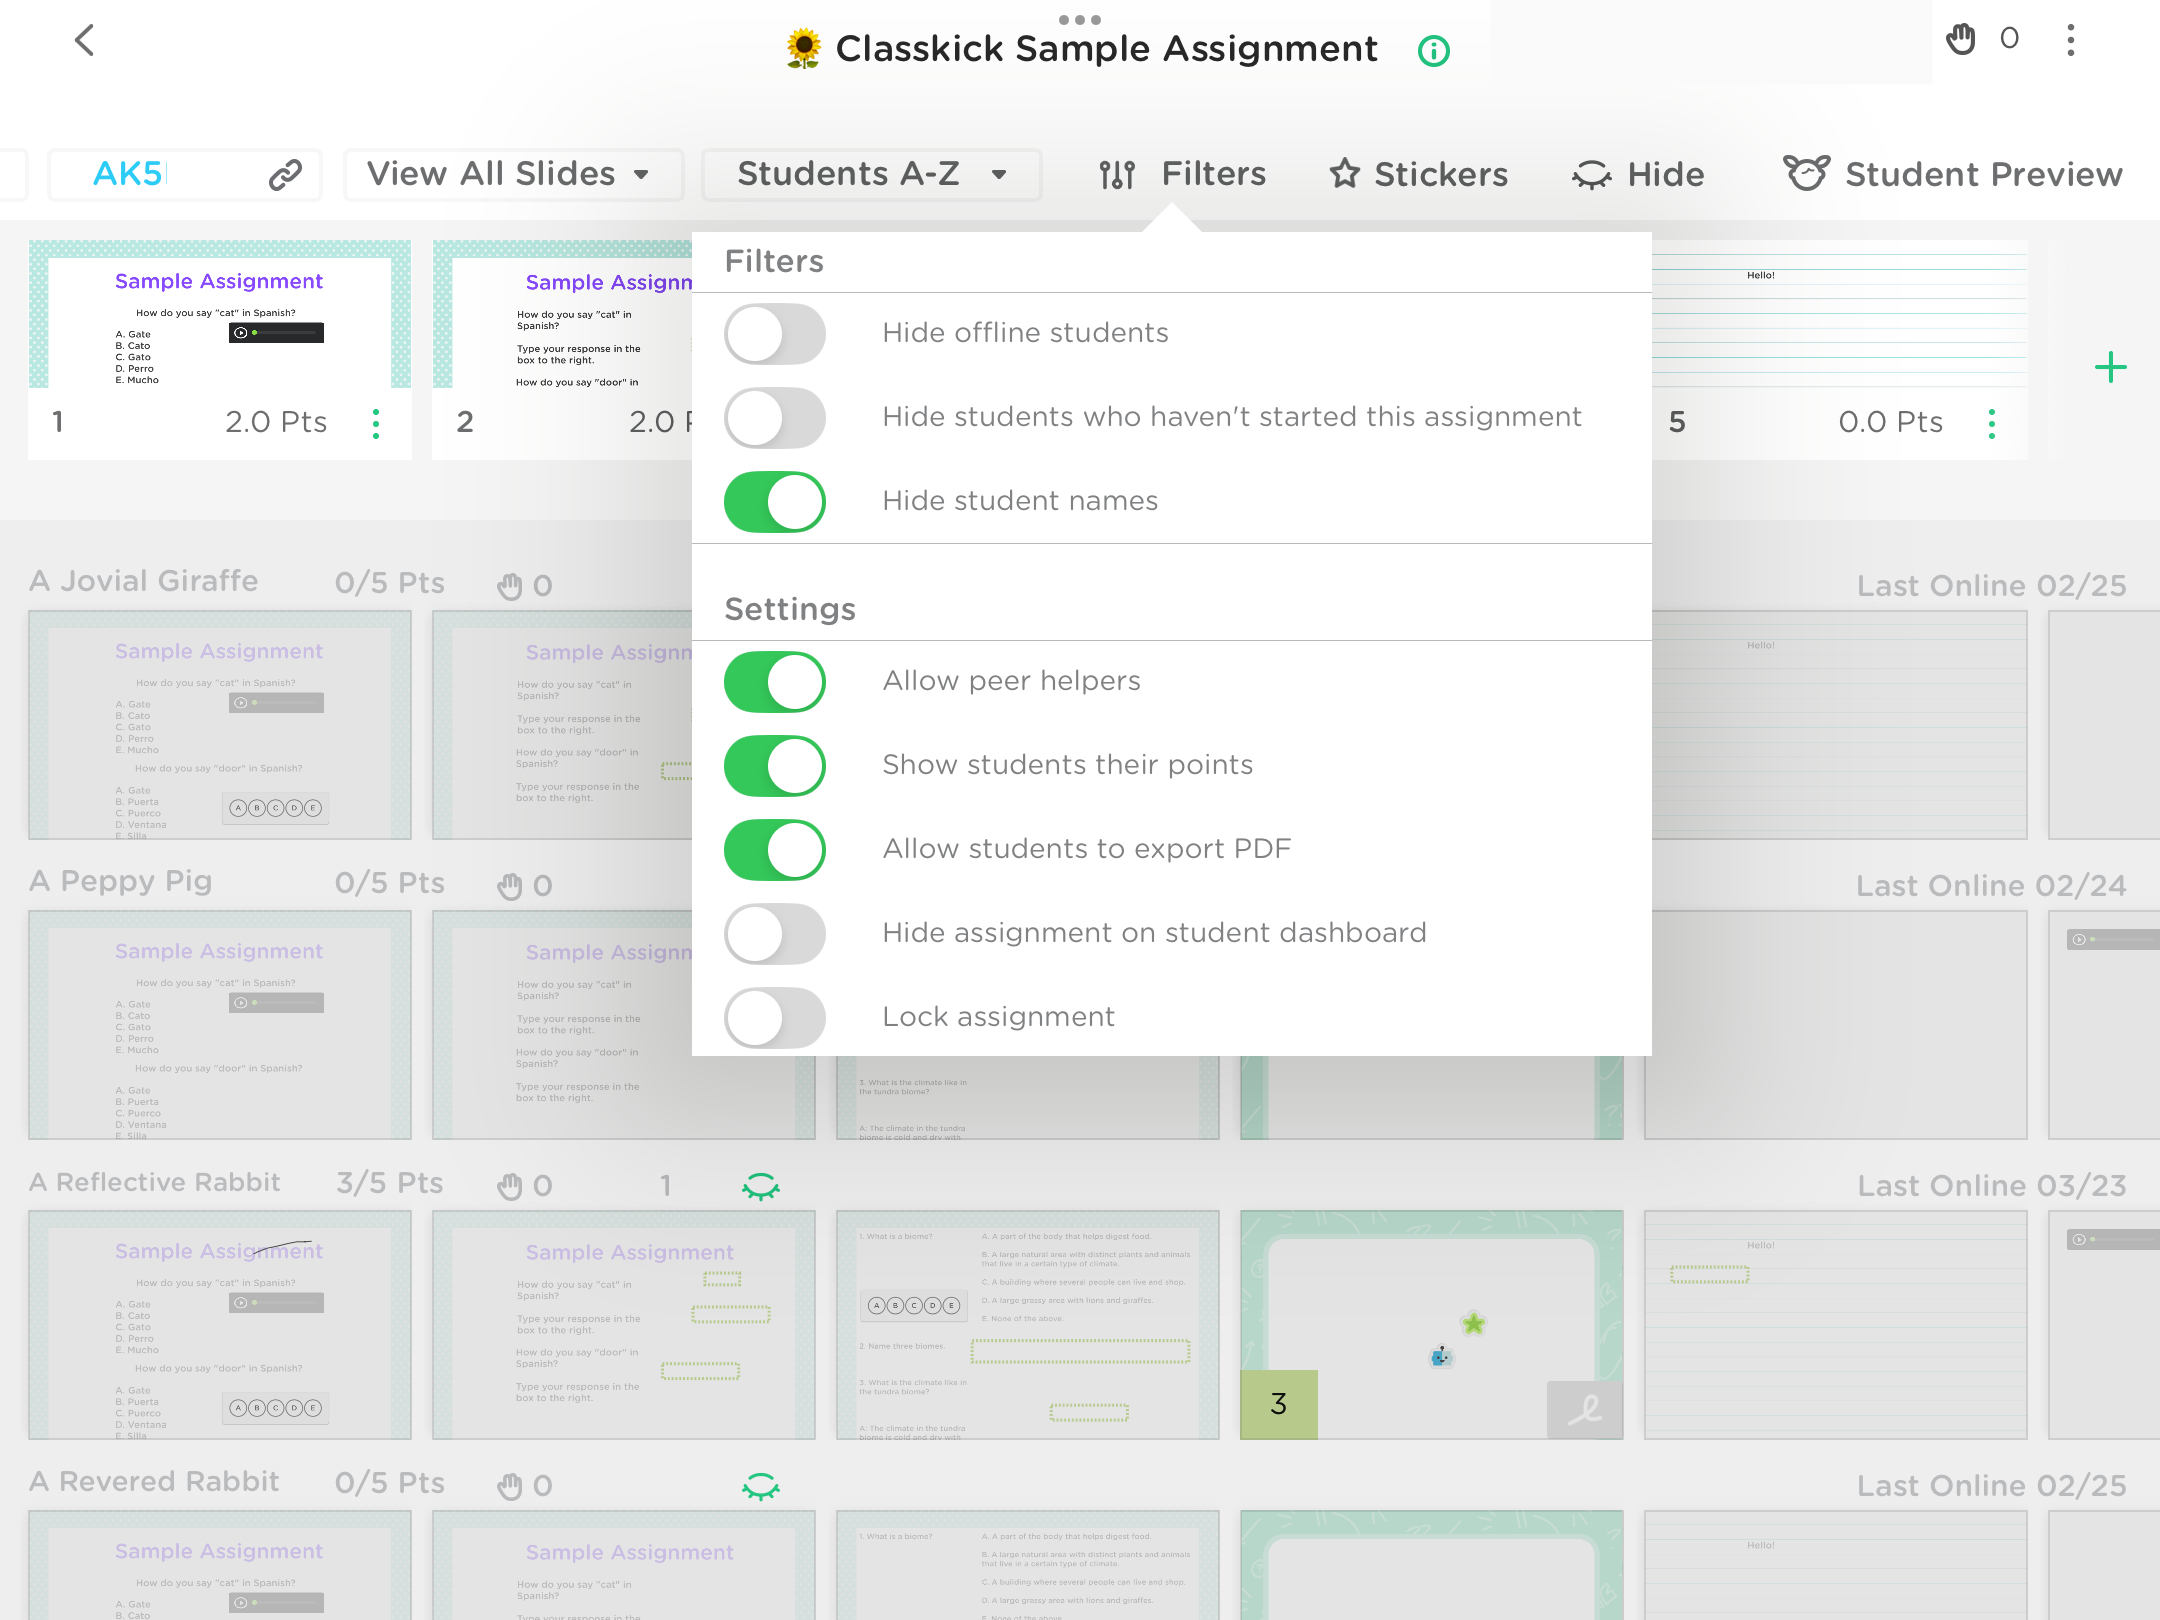
Task: Click Last Online 03/23 text
Action: pyautogui.click(x=1992, y=1186)
